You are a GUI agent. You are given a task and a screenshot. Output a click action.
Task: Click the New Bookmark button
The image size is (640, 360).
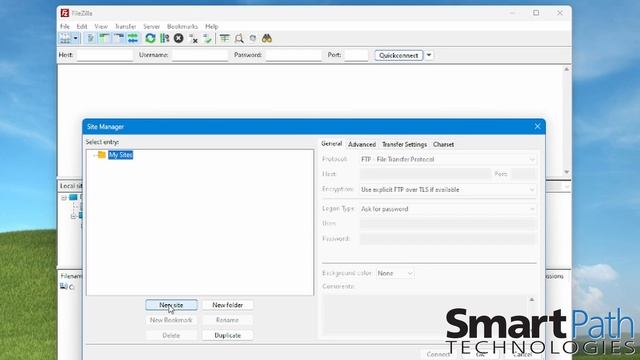tap(171, 320)
